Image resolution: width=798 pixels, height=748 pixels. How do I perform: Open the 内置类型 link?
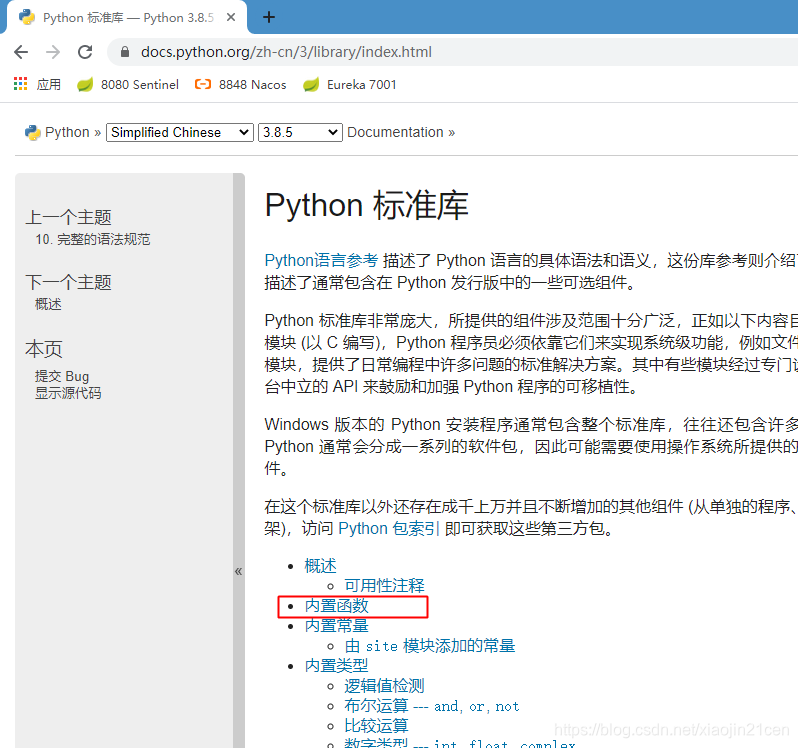tap(336, 666)
